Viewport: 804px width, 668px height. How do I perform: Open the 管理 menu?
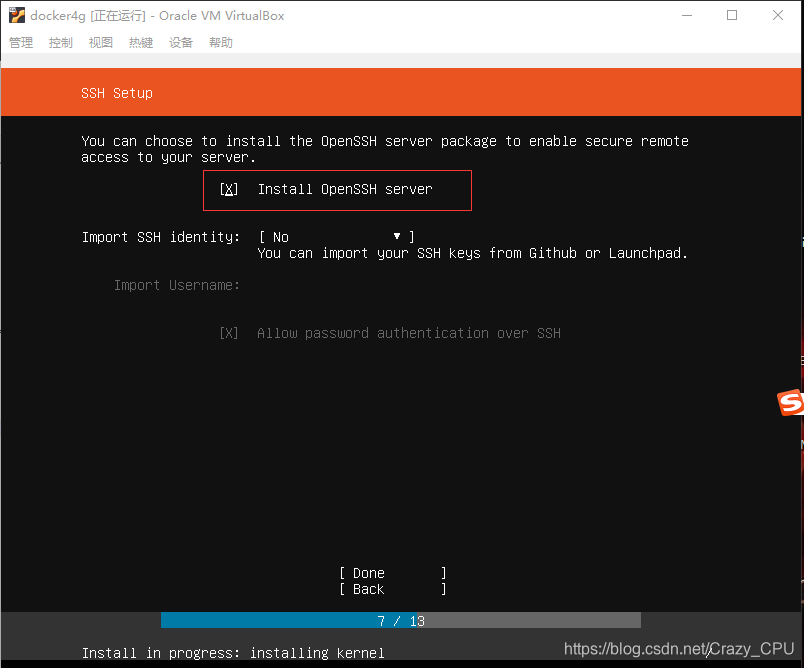pyautogui.click(x=21, y=43)
